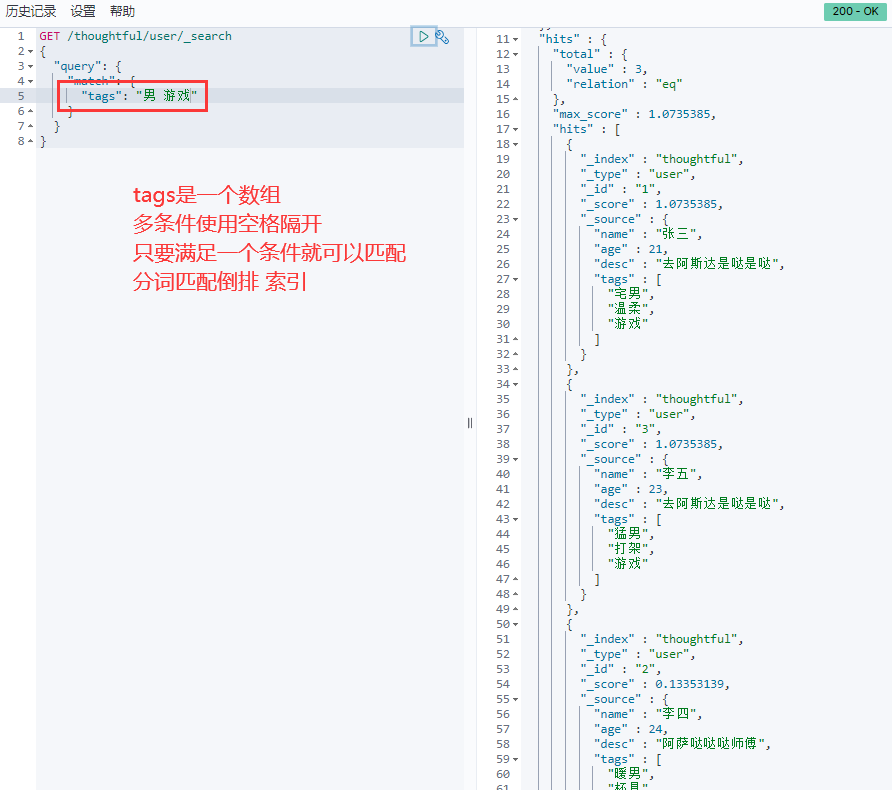The width and height of the screenshot is (892, 790).
Task: Toggle fold arrow at request line 7
Action: (31, 126)
